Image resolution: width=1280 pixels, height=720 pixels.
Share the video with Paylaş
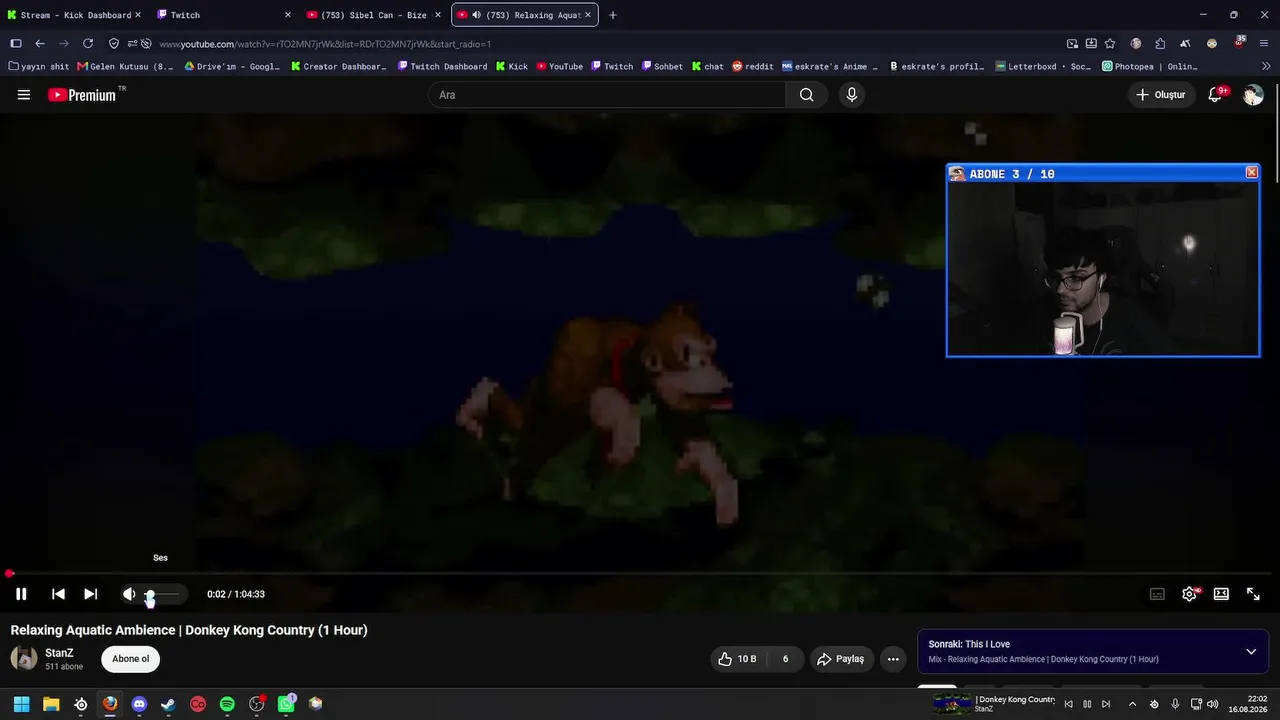[x=841, y=659]
